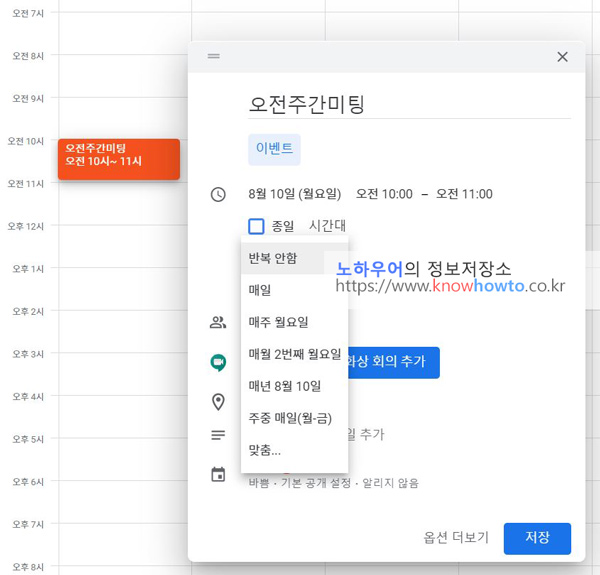This screenshot has width=600, height=575.
Task: Click the guests people icon
Action: coord(218,323)
